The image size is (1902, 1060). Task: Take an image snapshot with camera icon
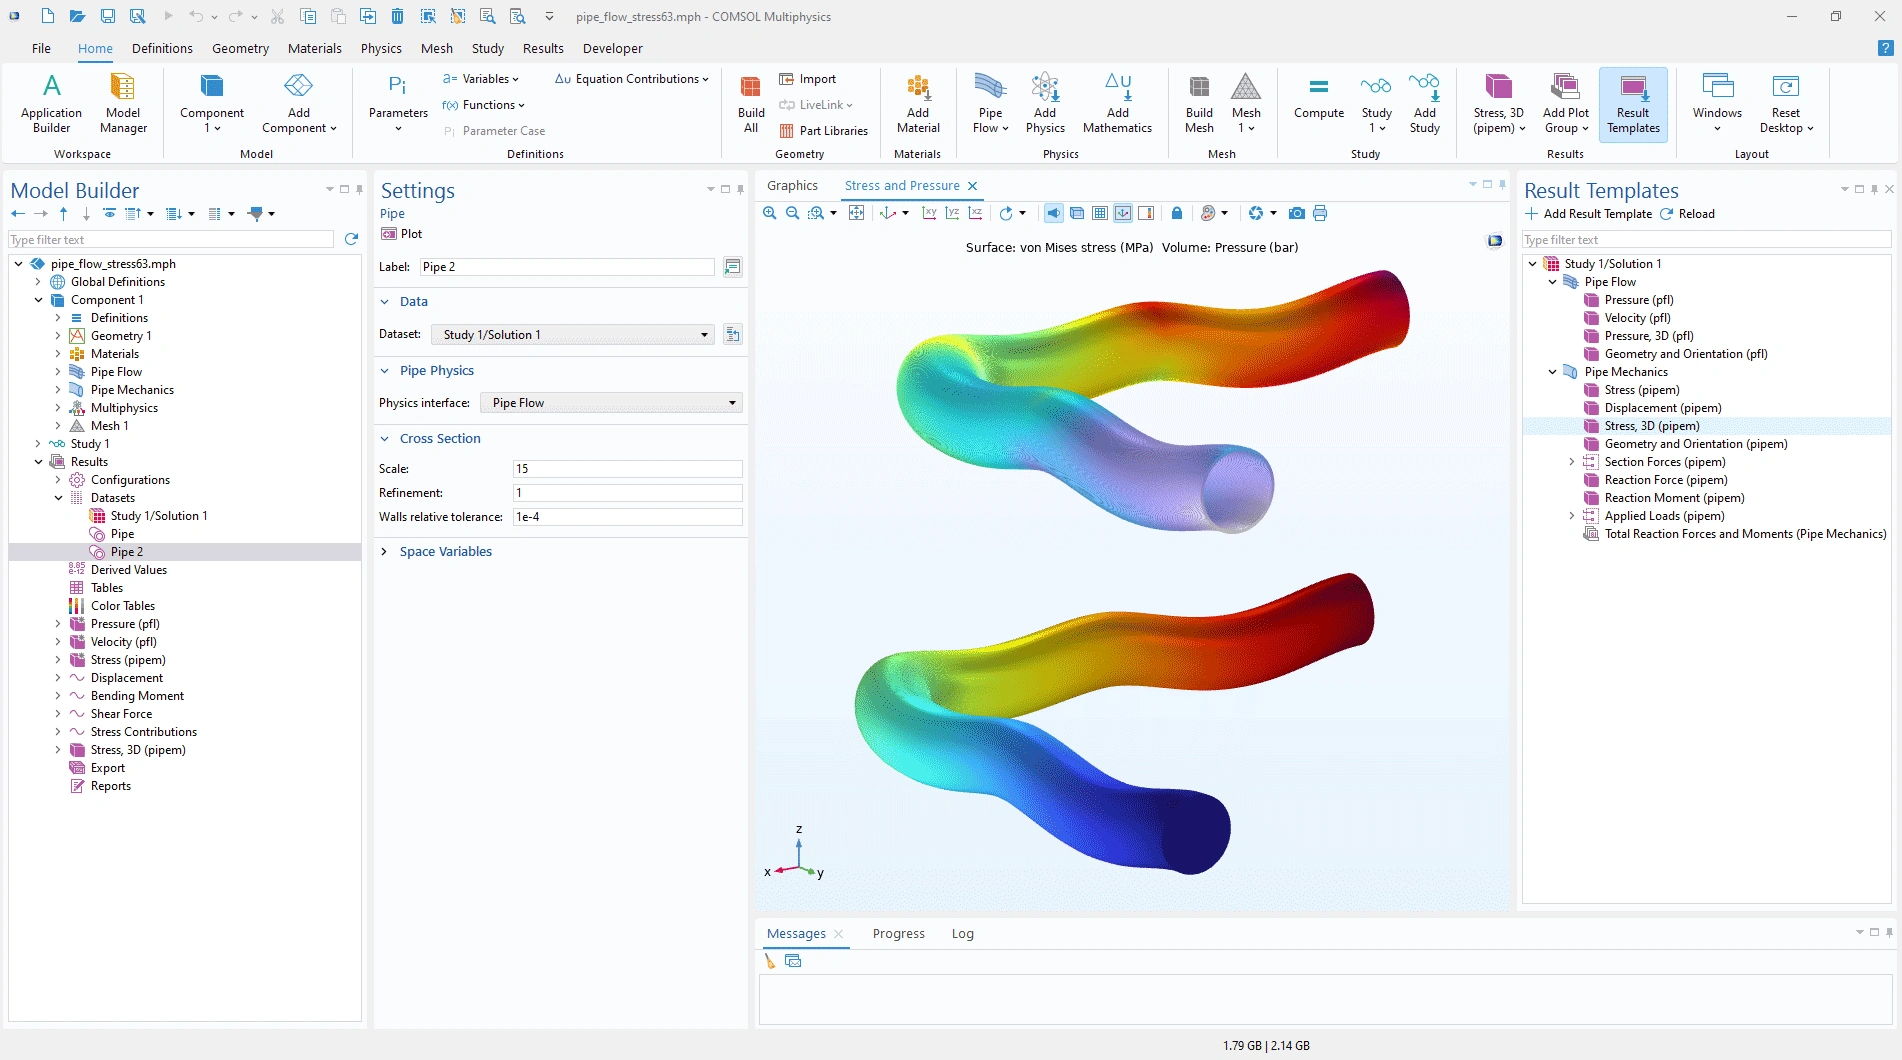[x=1296, y=213]
